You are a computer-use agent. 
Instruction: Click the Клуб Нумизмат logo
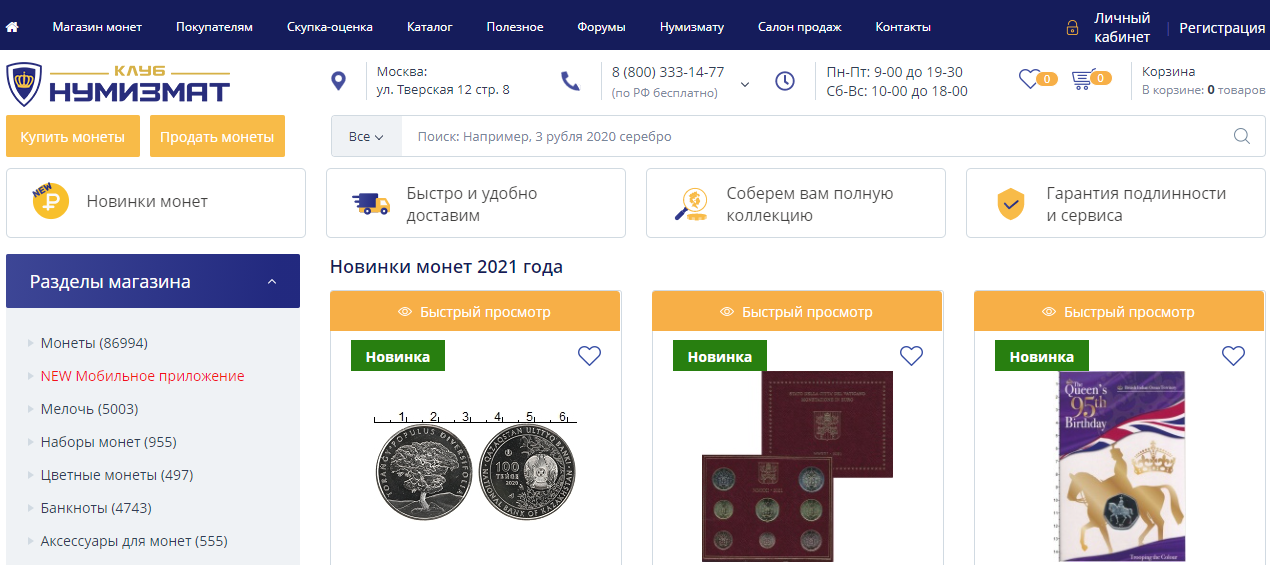(118, 85)
